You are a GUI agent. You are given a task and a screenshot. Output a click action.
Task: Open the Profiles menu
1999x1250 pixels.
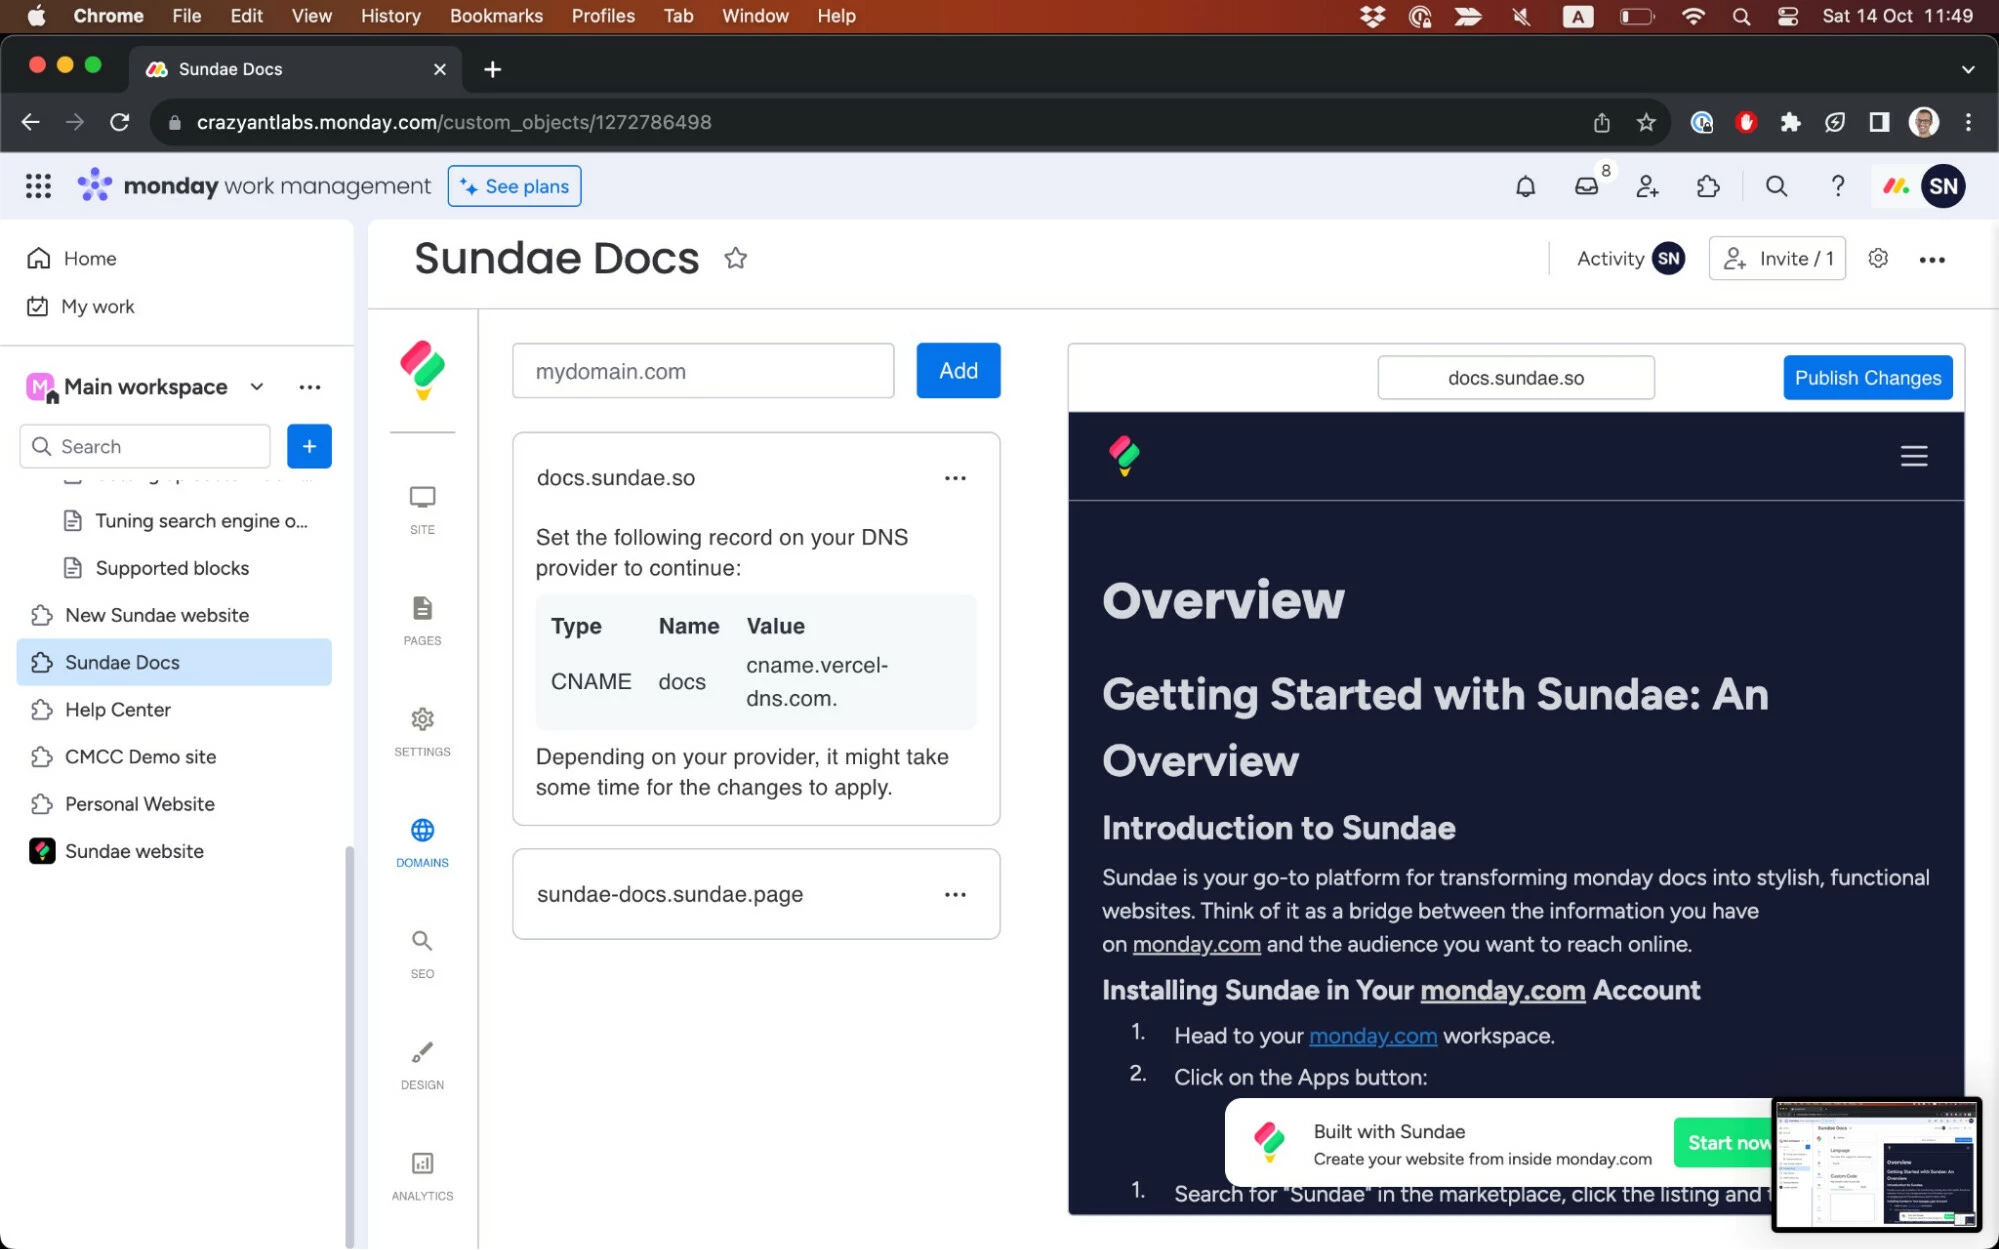603,16
